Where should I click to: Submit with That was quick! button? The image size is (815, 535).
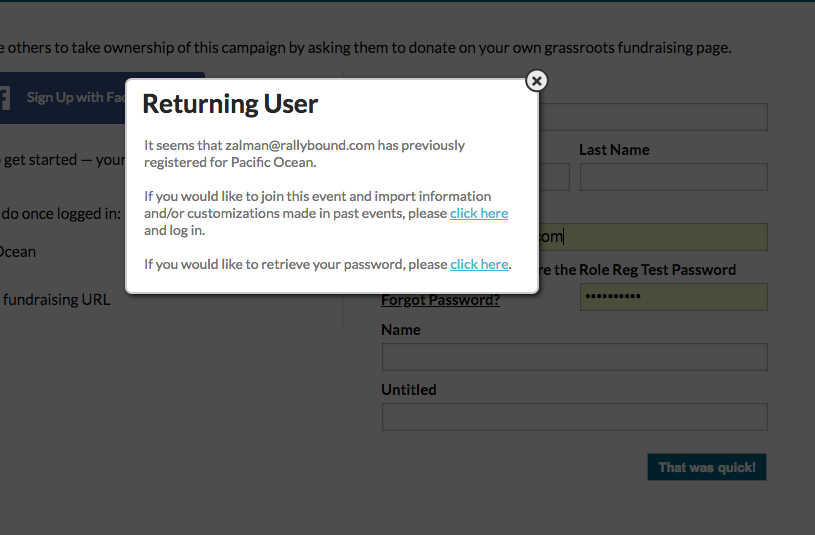click(x=707, y=467)
